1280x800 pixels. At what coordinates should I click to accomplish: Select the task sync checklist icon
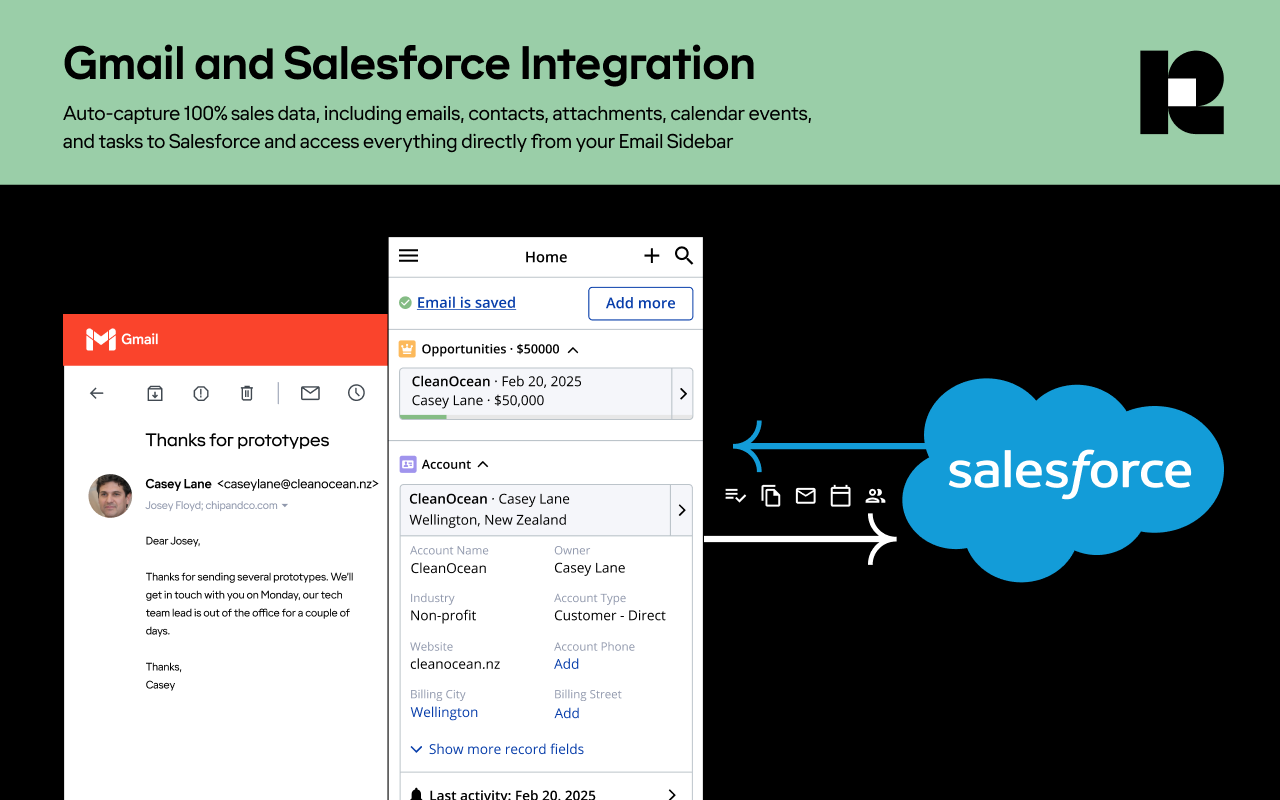pyautogui.click(x=735, y=495)
